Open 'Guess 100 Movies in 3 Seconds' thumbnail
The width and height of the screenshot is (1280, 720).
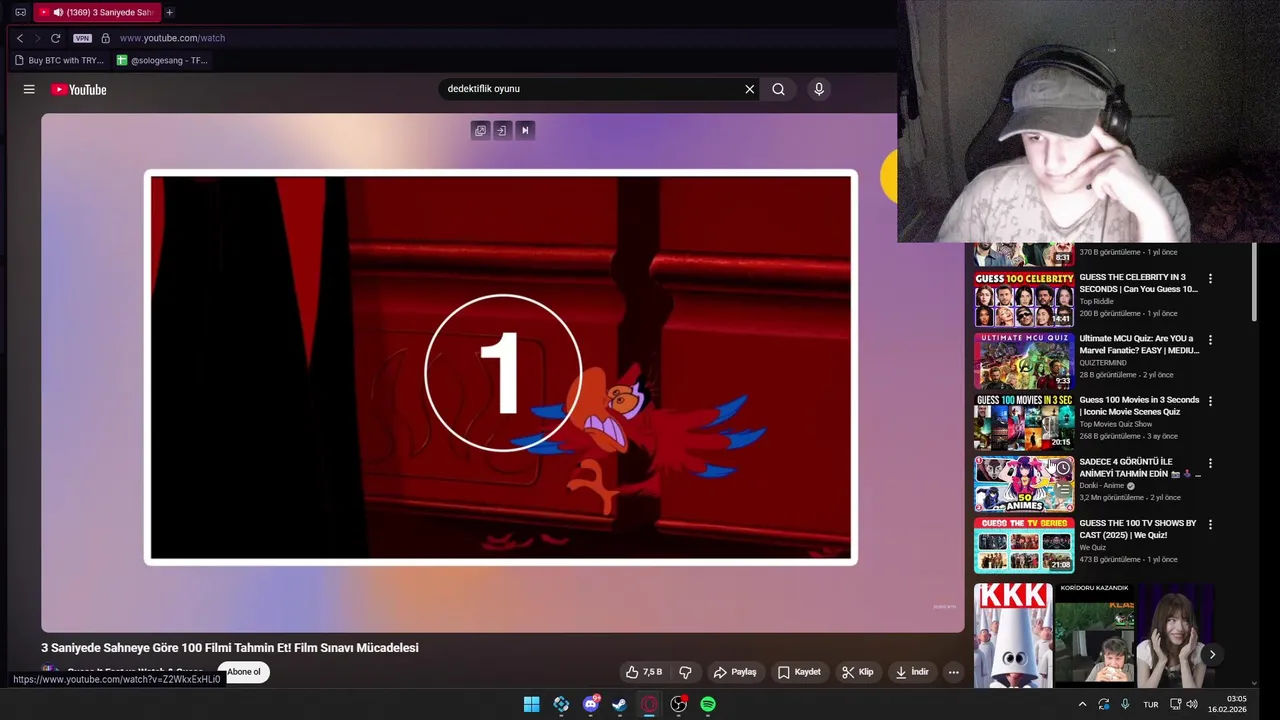(x=1024, y=422)
